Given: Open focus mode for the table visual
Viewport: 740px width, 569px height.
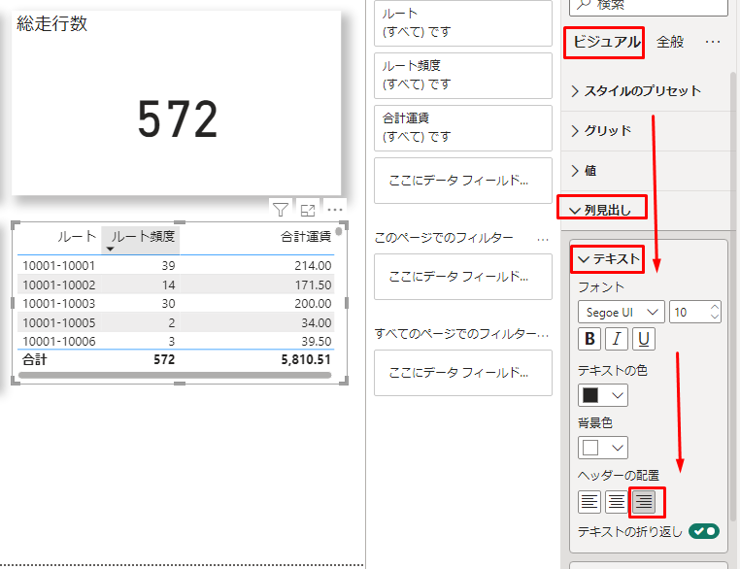Looking at the screenshot, I should 308,210.
